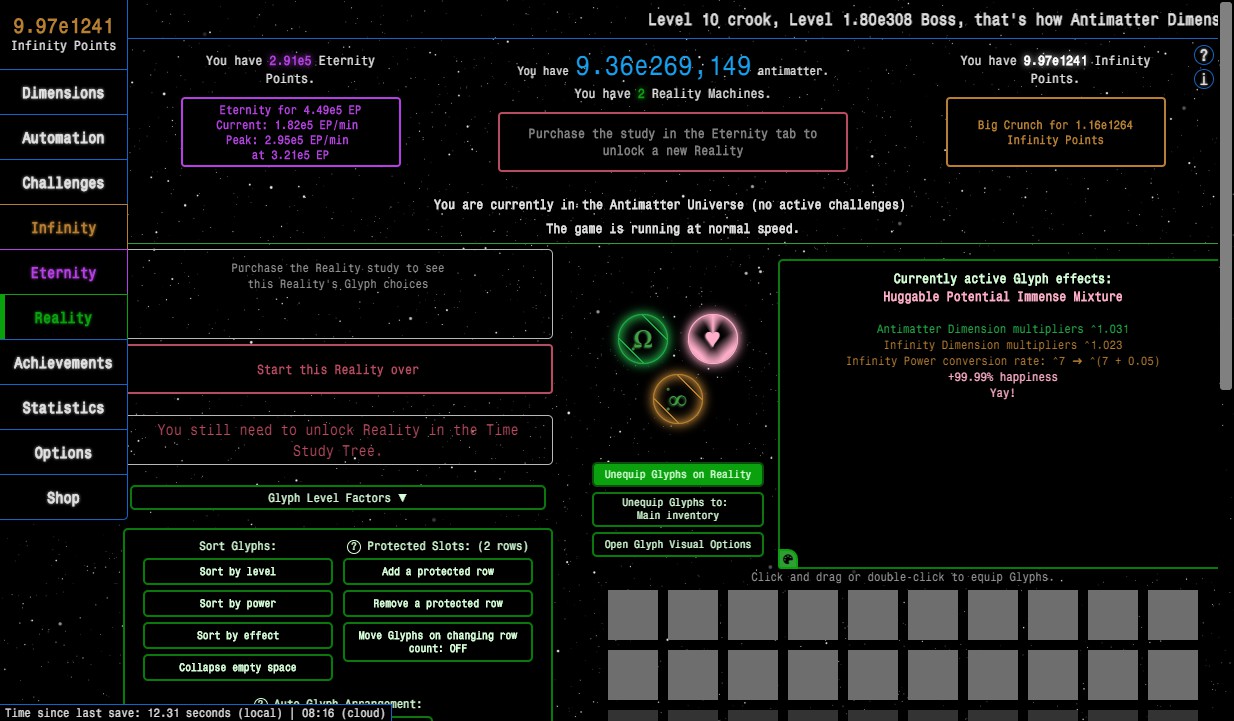Go to the Challenges tab
The height and width of the screenshot is (721, 1234).
(x=63, y=183)
